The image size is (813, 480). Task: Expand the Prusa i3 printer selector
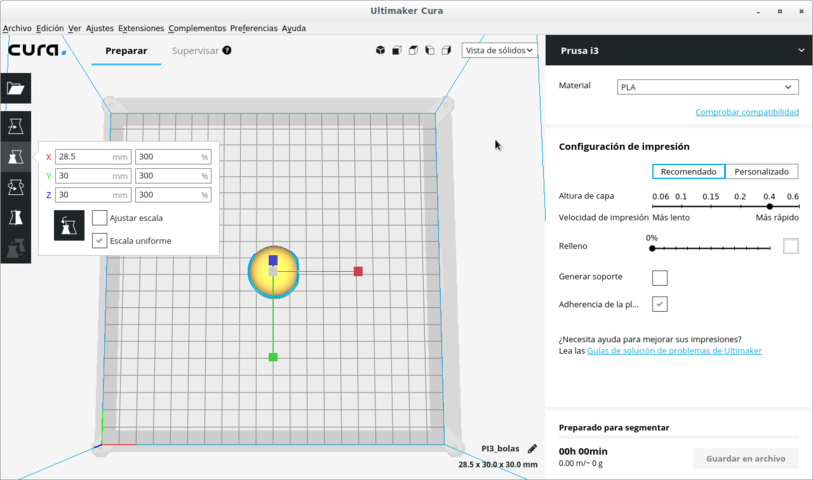pos(679,50)
